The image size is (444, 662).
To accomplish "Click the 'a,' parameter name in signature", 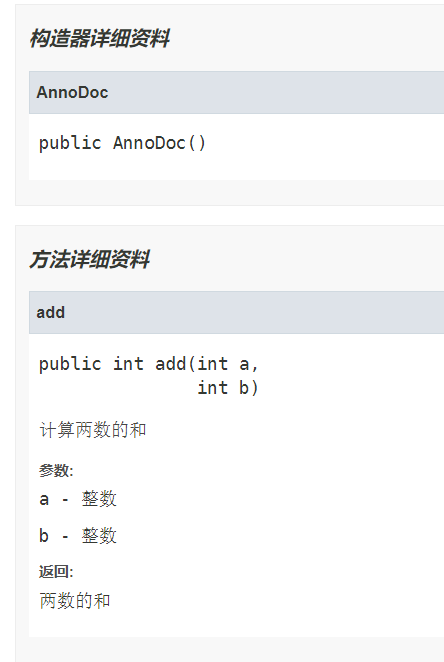I will [x=249, y=364].
